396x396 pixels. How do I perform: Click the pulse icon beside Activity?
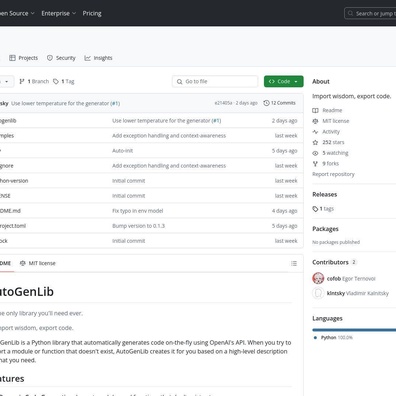tap(315, 132)
